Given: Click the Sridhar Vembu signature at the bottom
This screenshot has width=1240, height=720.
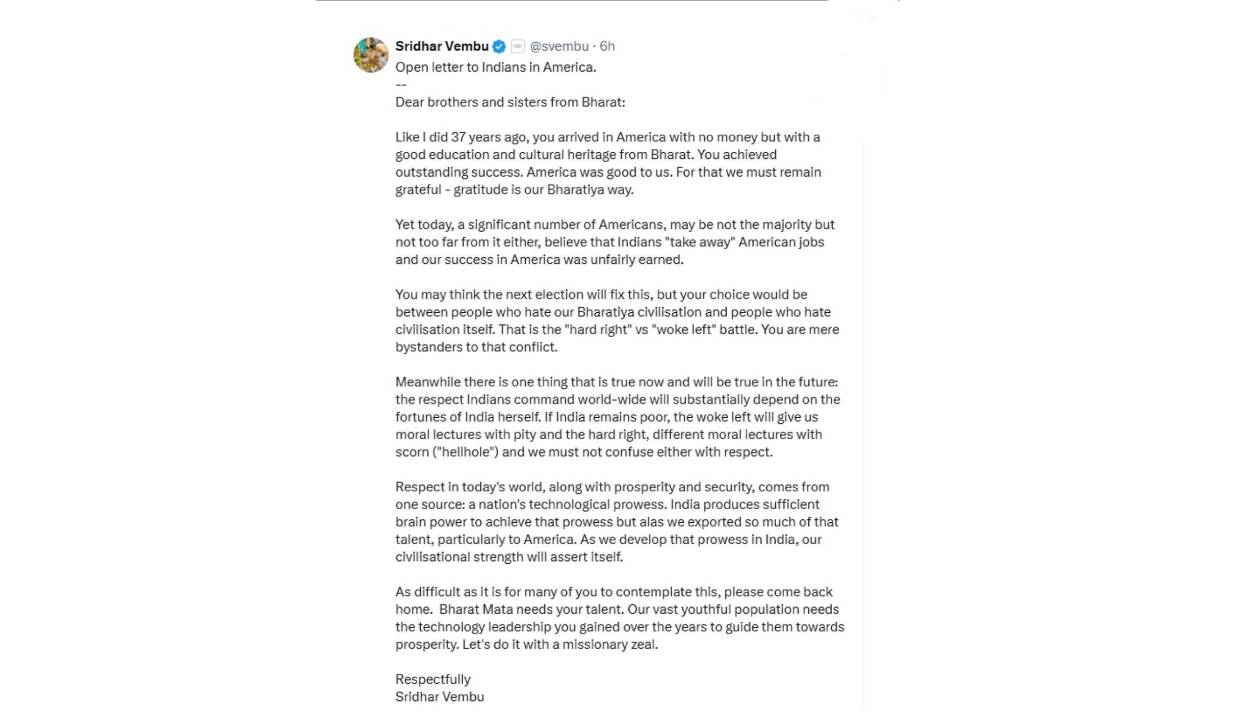Looking at the screenshot, I should pyautogui.click(x=439, y=697).
